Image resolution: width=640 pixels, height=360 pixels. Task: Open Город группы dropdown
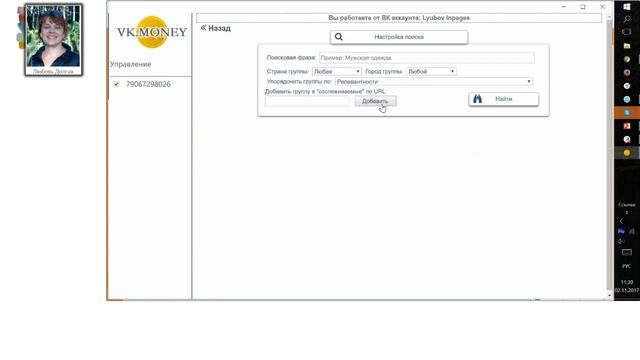click(431, 71)
